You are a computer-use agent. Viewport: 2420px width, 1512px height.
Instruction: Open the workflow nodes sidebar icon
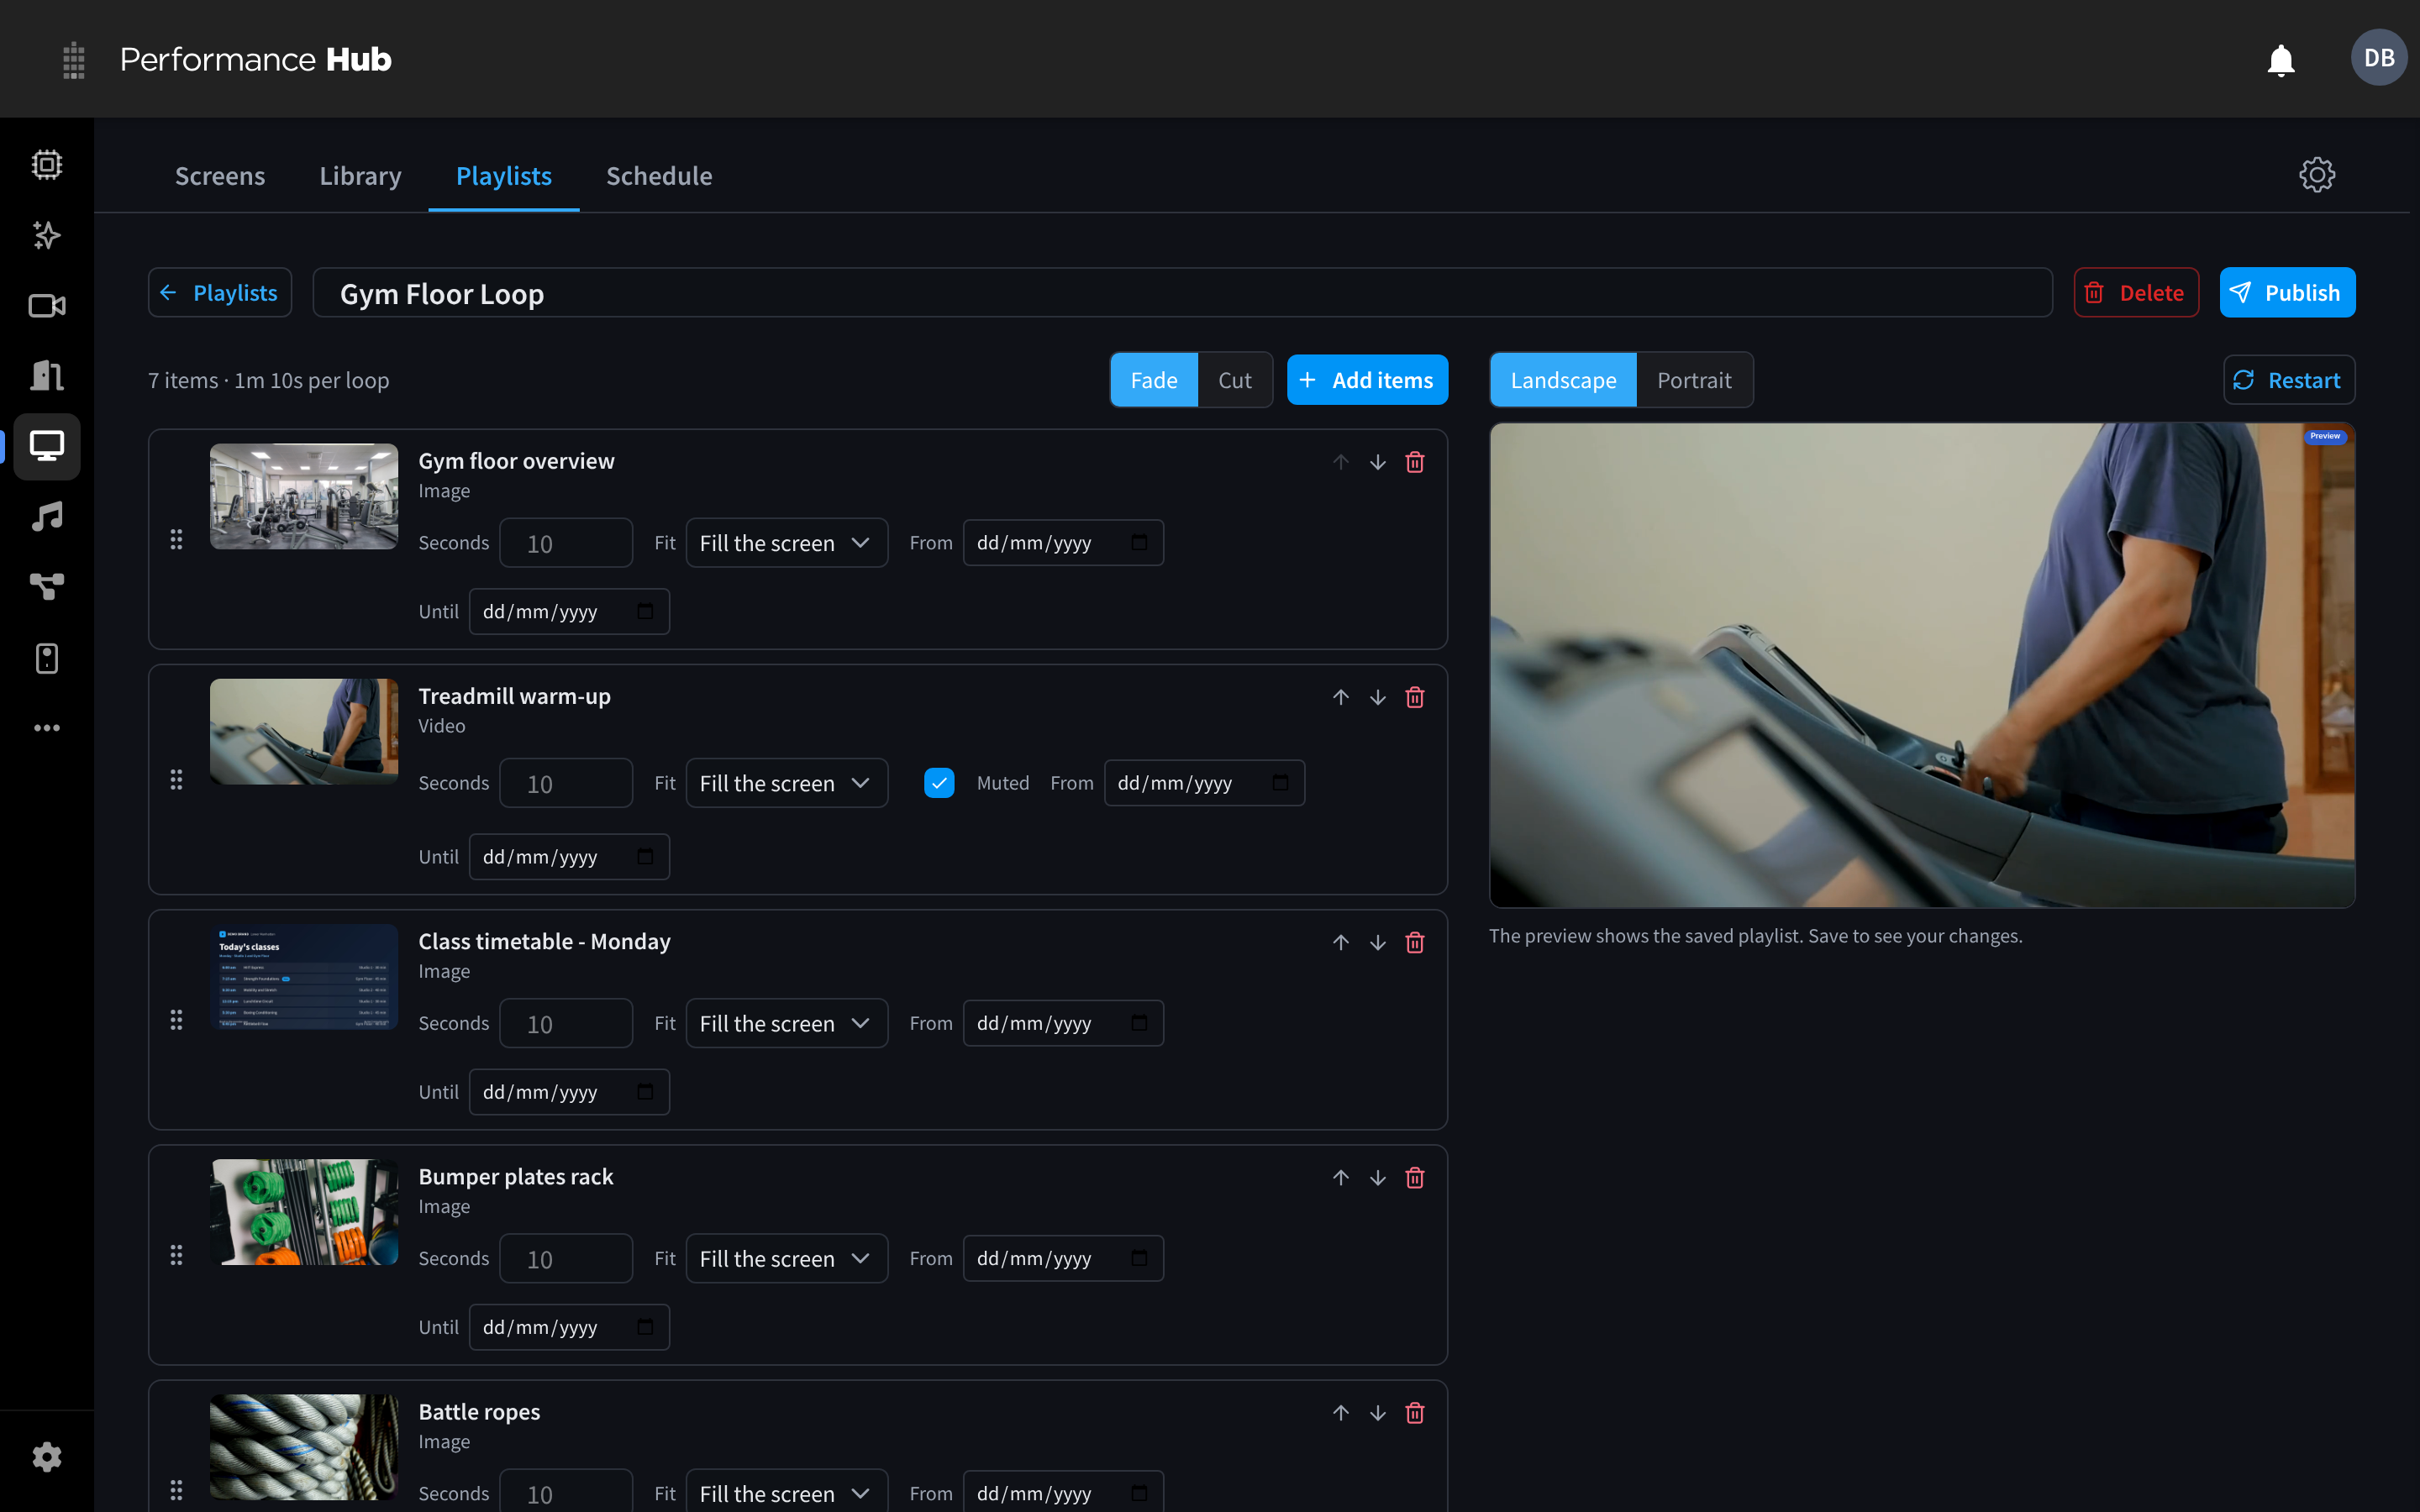(47, 587)
